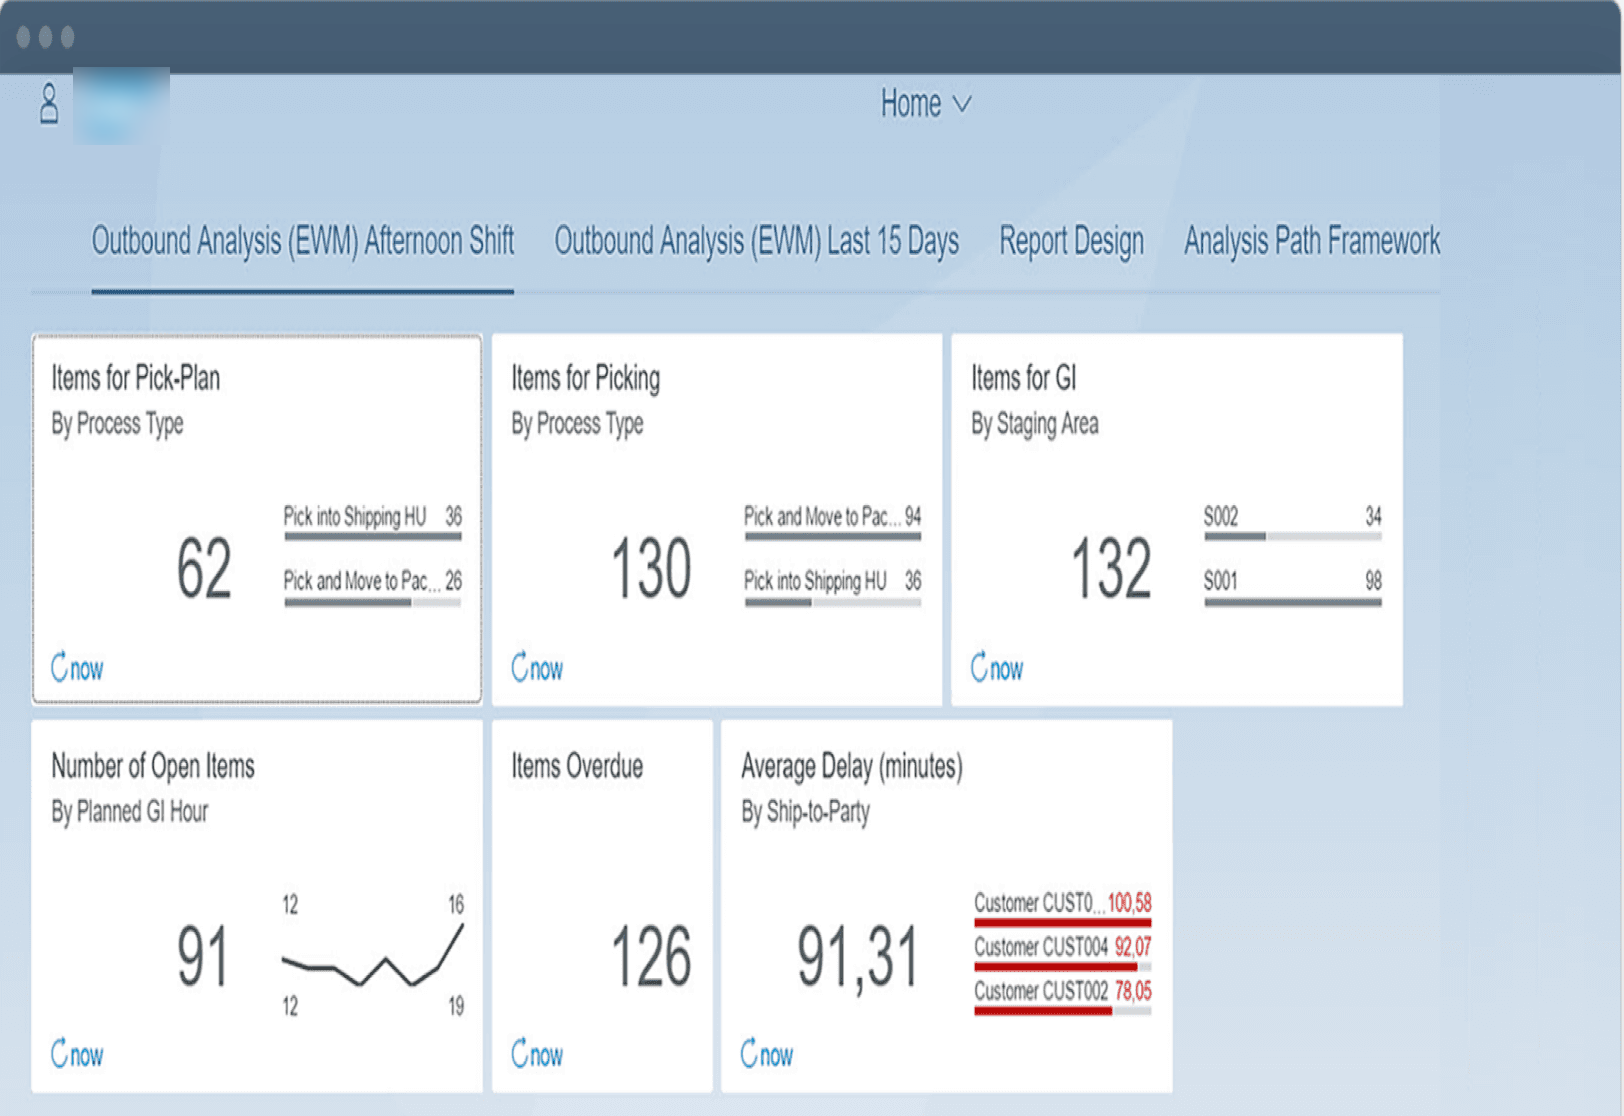Open the Analysis Path Framework tab

point(1312,241)
